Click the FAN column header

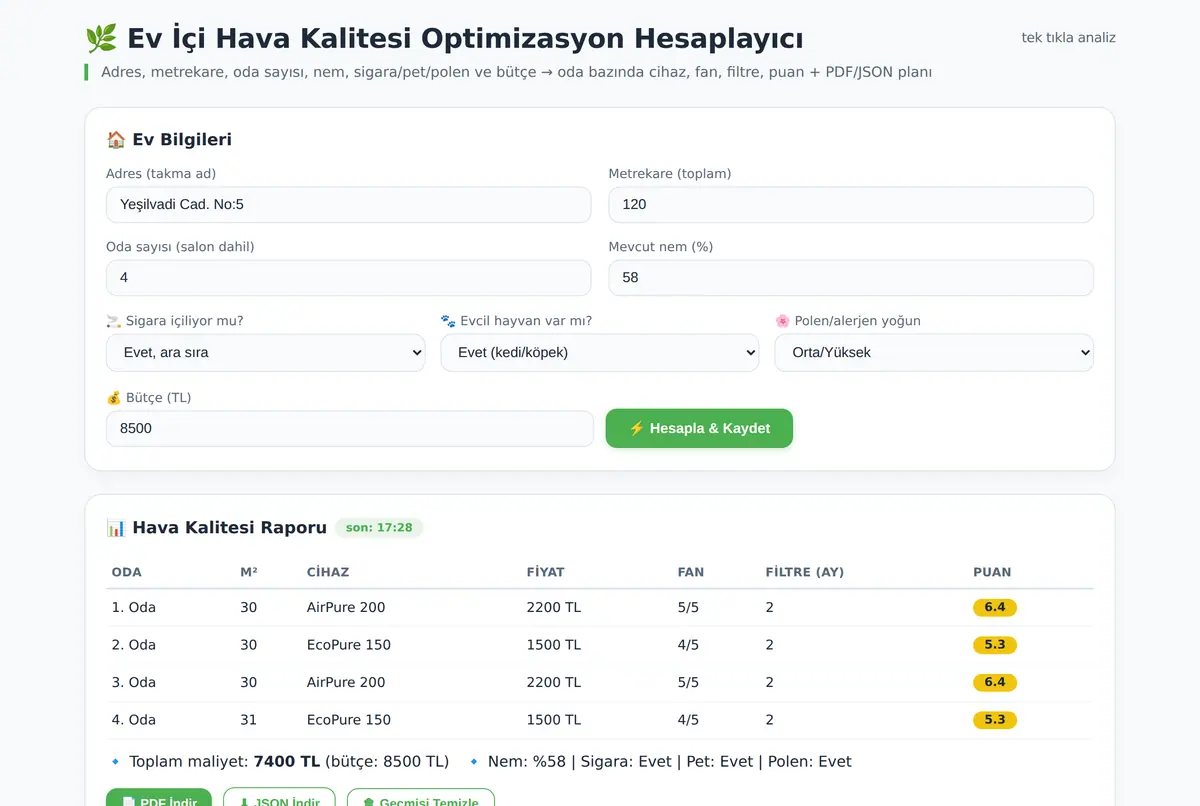click(x=691, y=572)
